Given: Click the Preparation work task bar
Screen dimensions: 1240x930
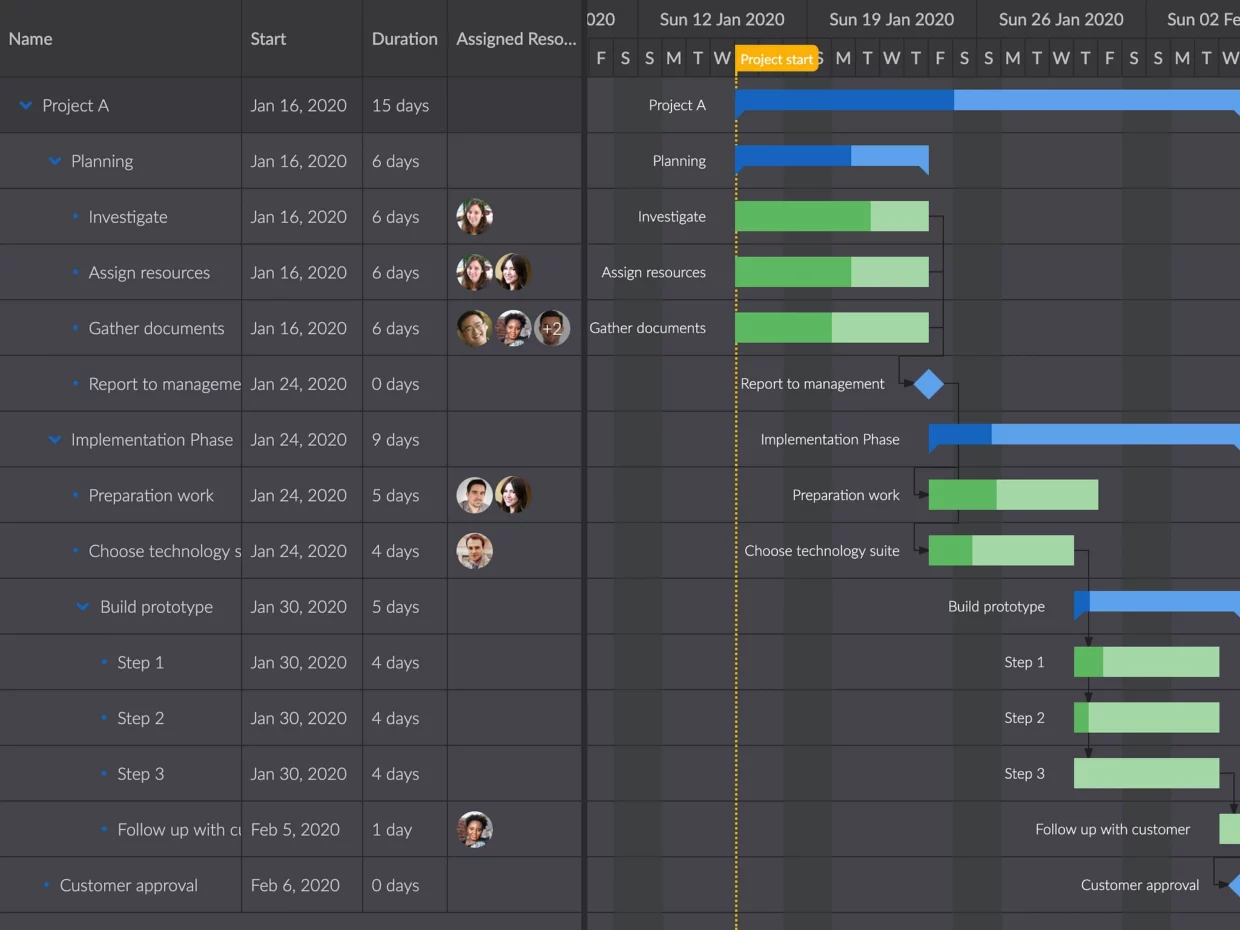Looking at the screenshot, I should pyautogui.click(x=1013, y=495).
